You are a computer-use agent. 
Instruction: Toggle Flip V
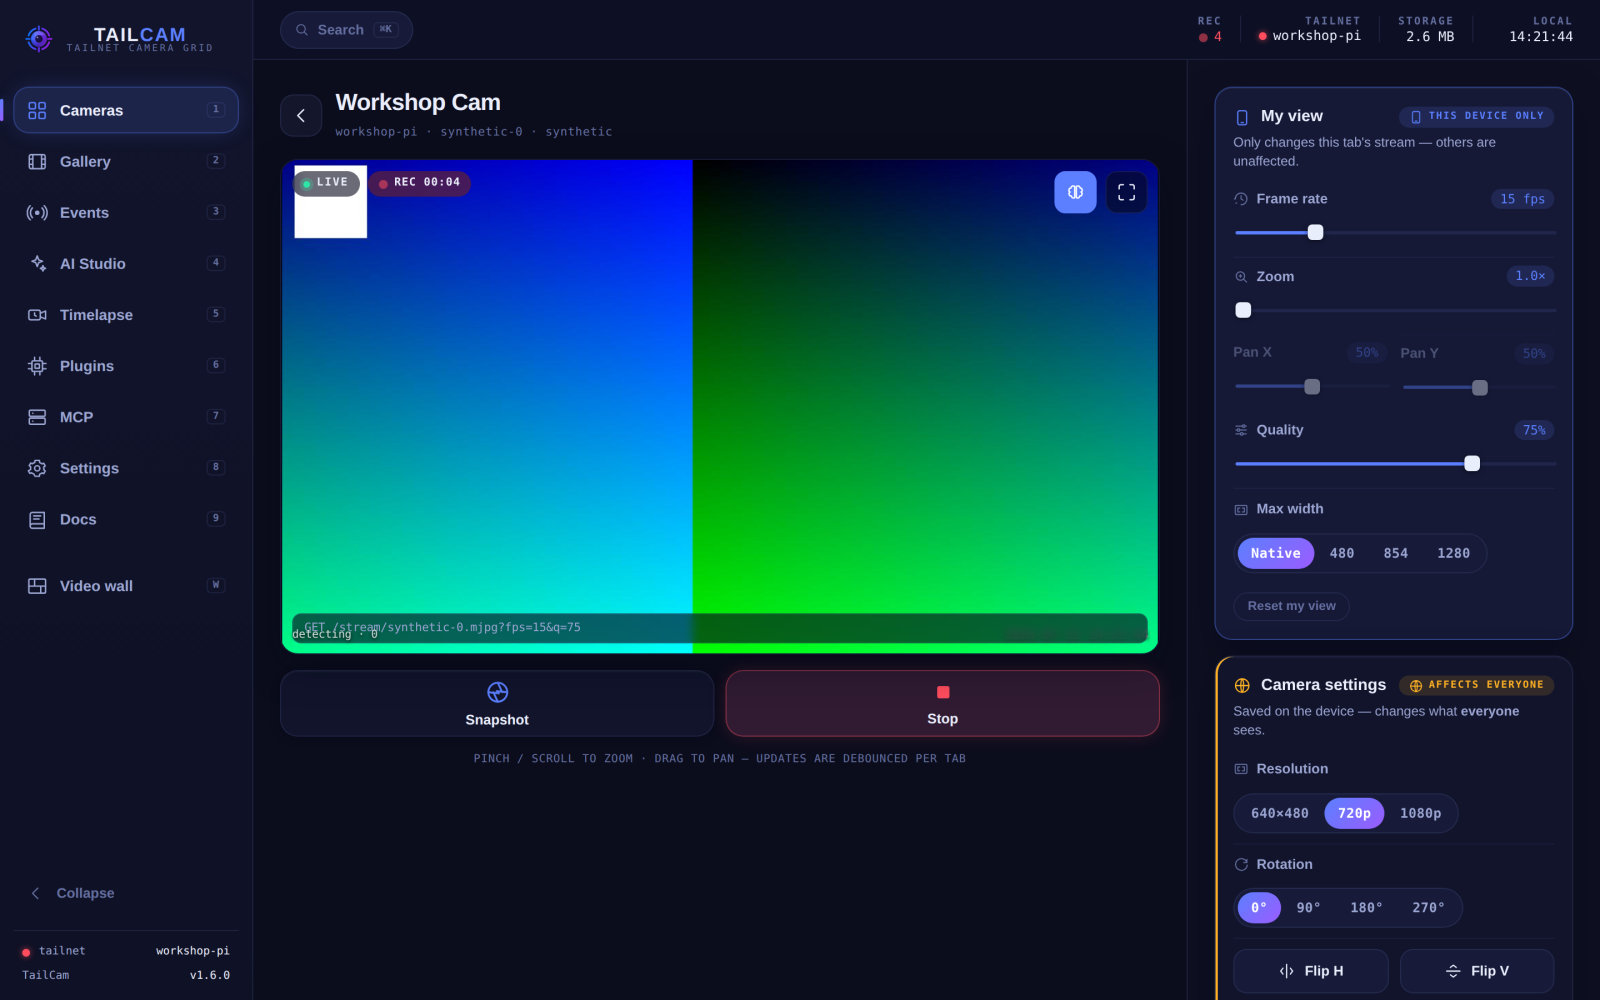pos(1477,971)
